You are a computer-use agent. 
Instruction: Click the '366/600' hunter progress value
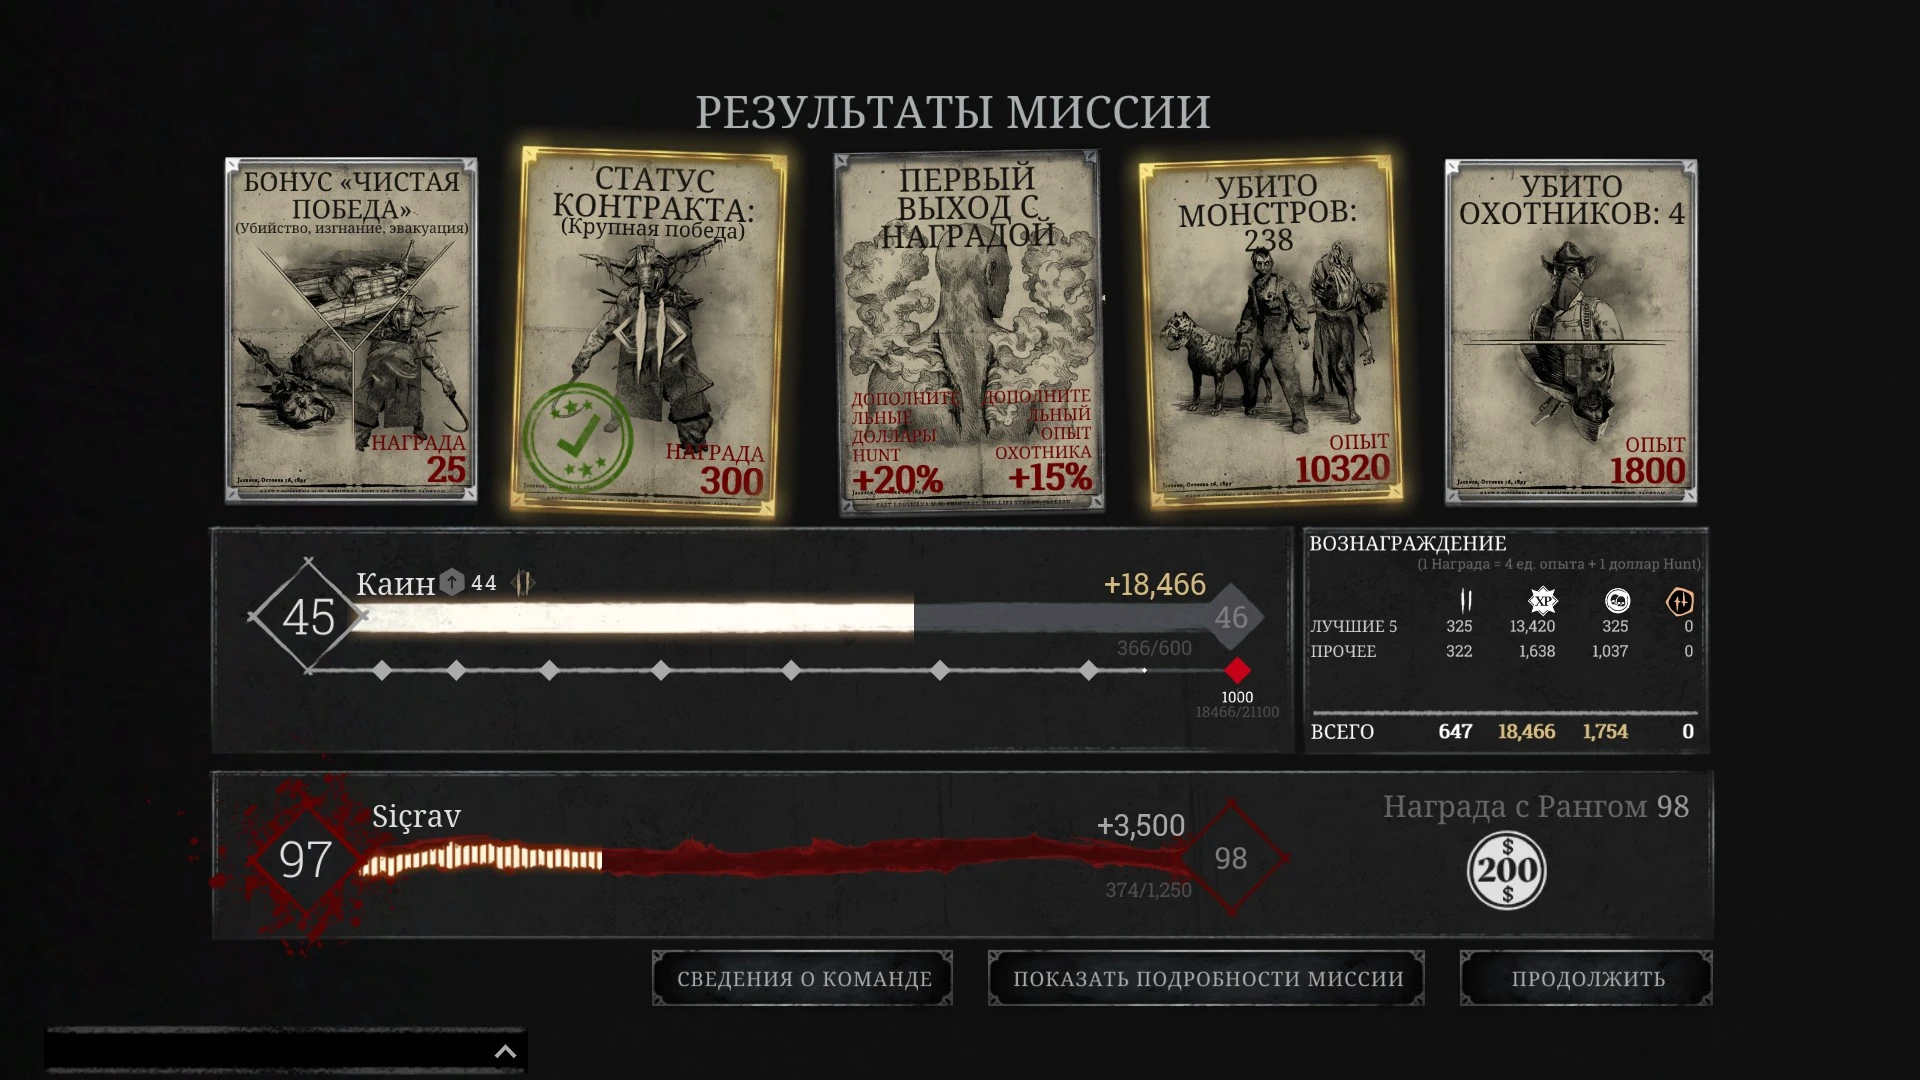(1154, 648)
